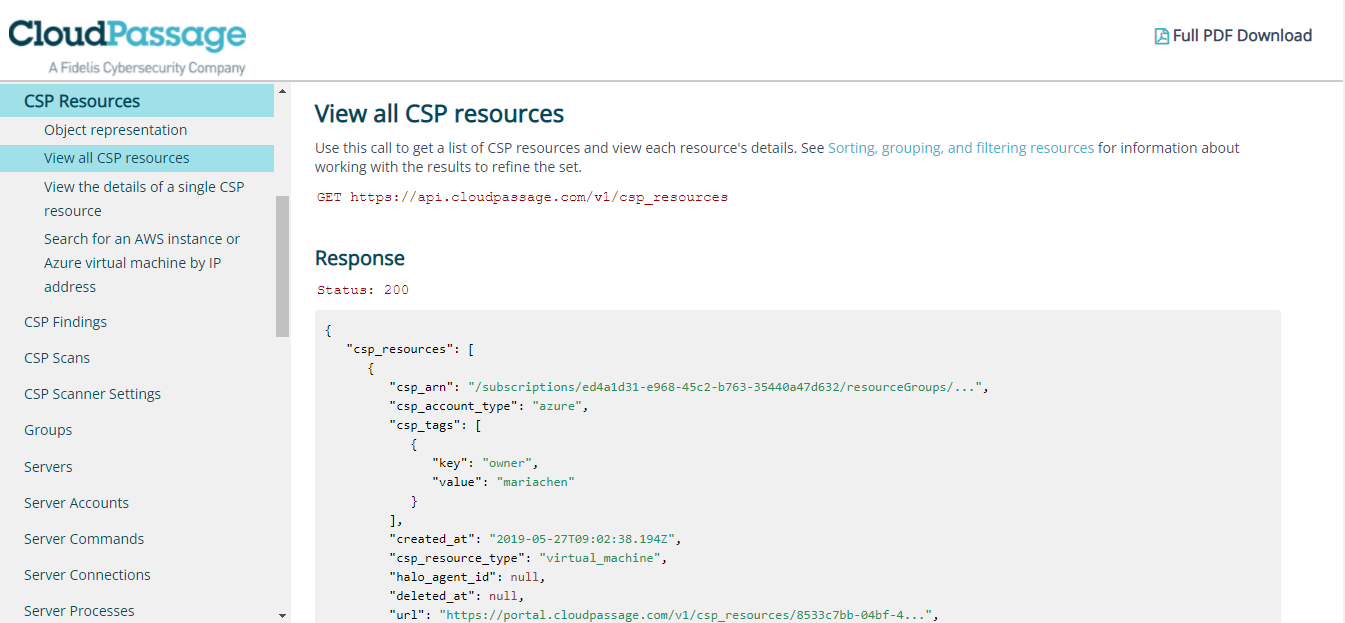Click the "value": "mariachen" line
Viewport: 1345px width, 623px height.
pyautogui.click(x=504, y=482)
